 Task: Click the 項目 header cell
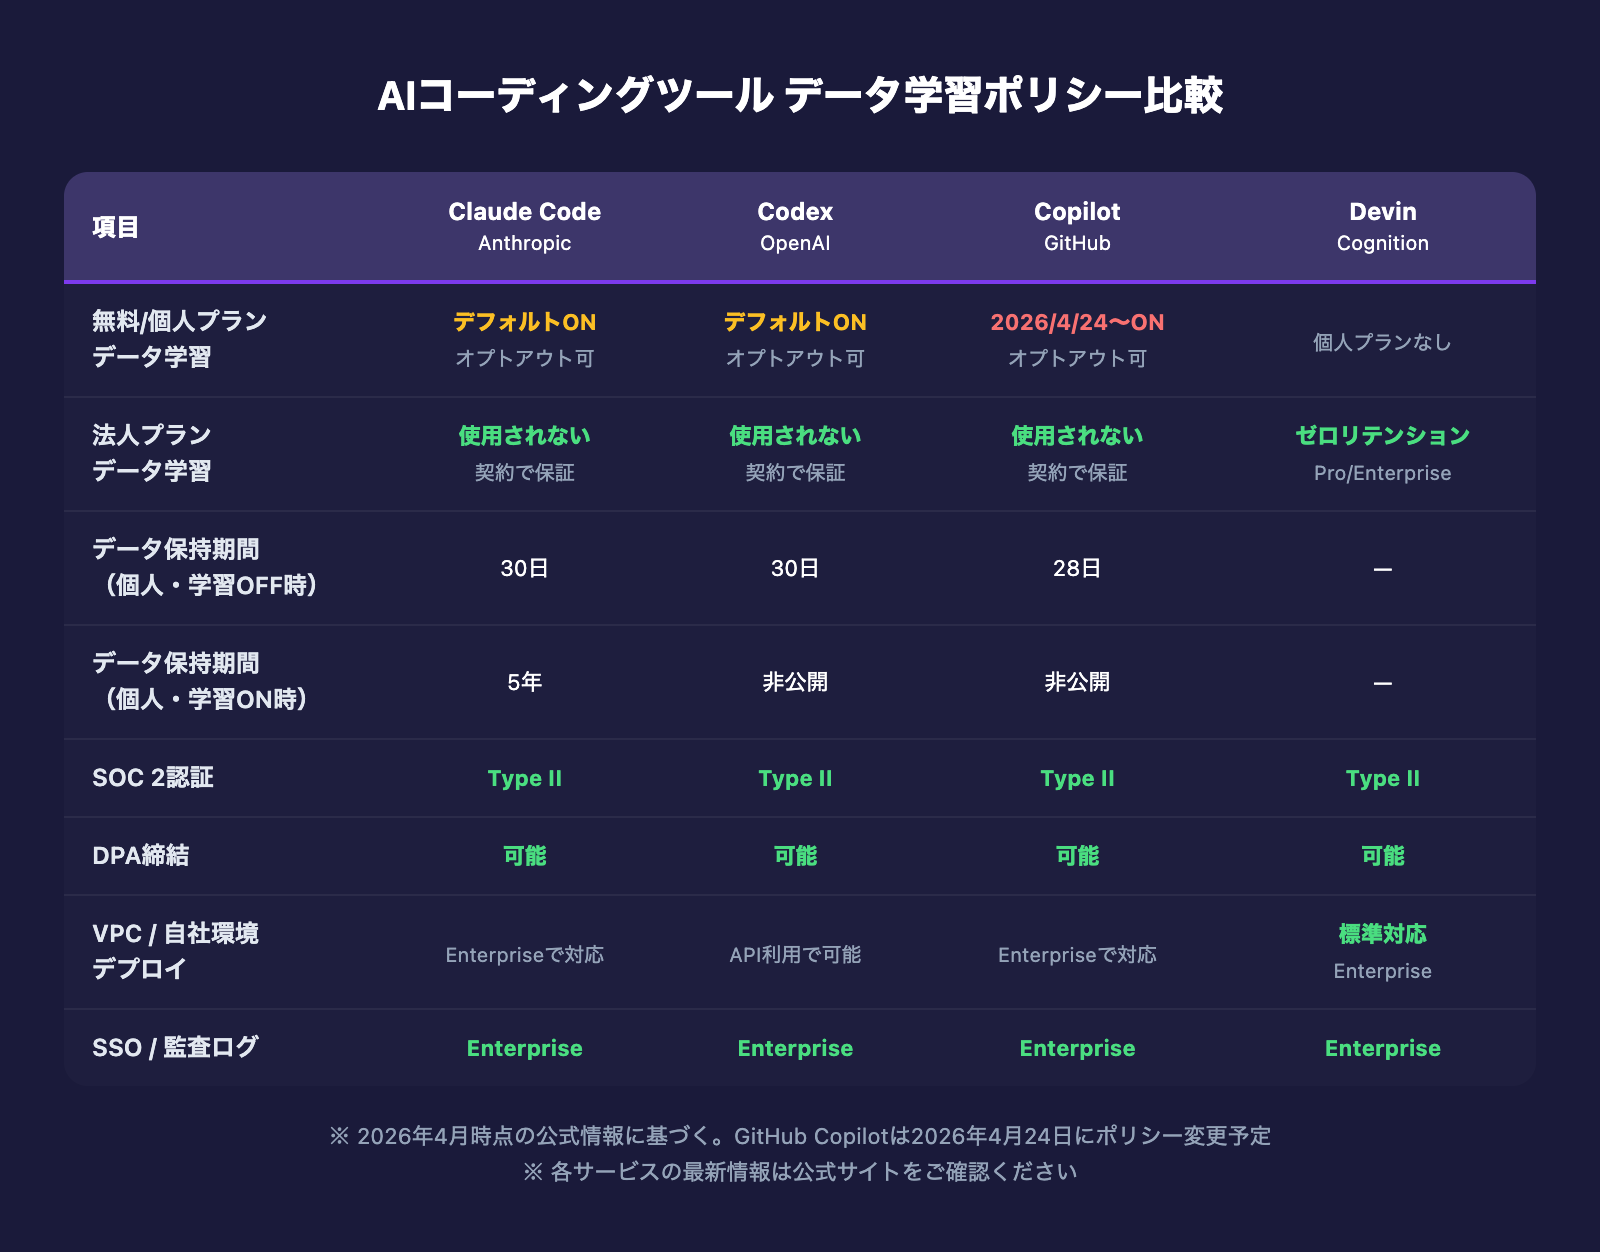tap(116, 227)
